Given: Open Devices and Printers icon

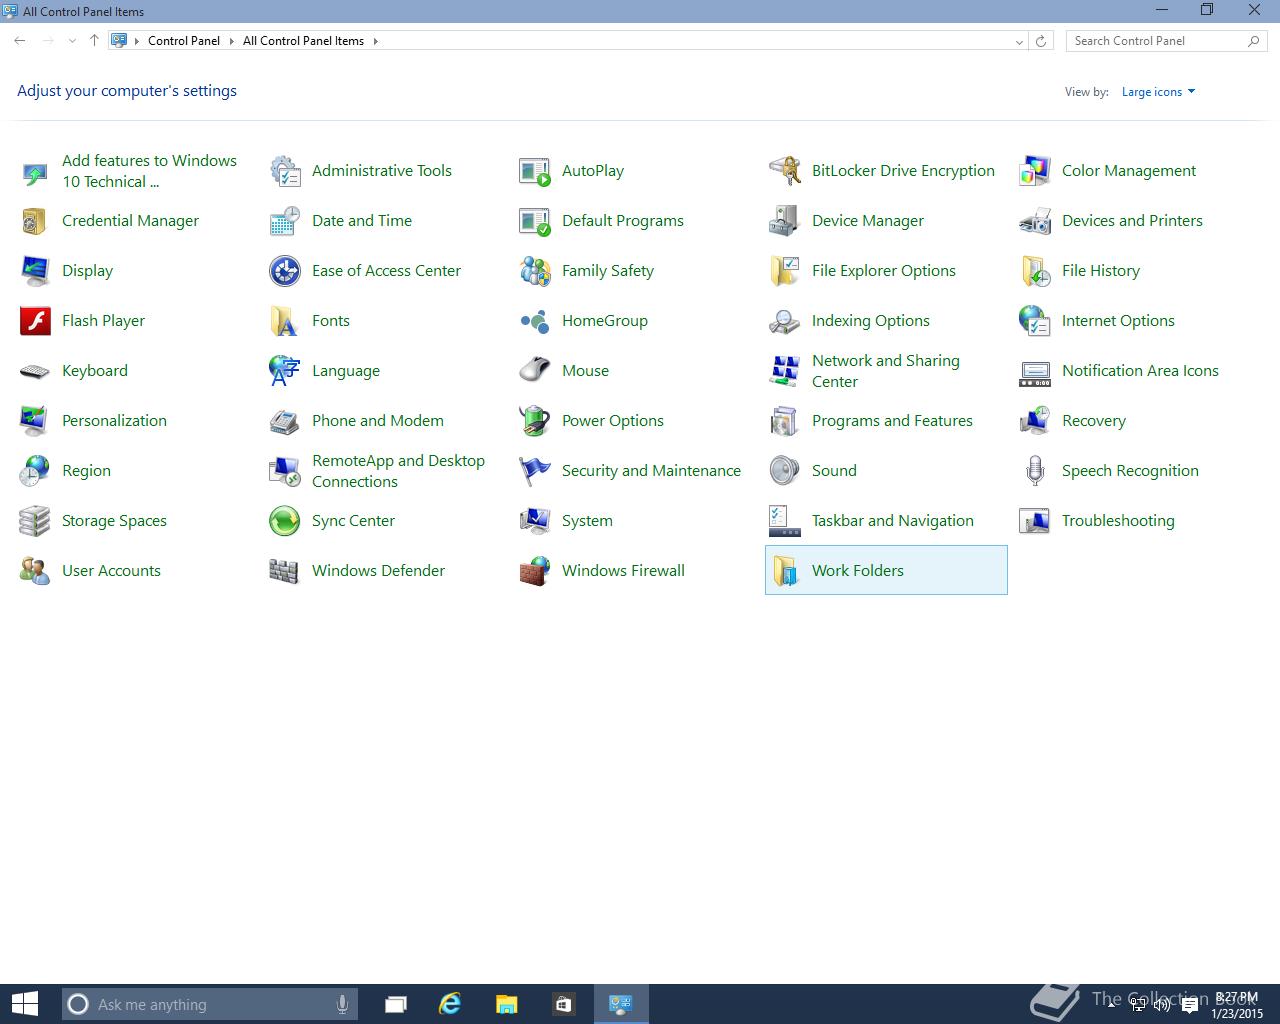Looking at the screenshot, I should 1035,221.
